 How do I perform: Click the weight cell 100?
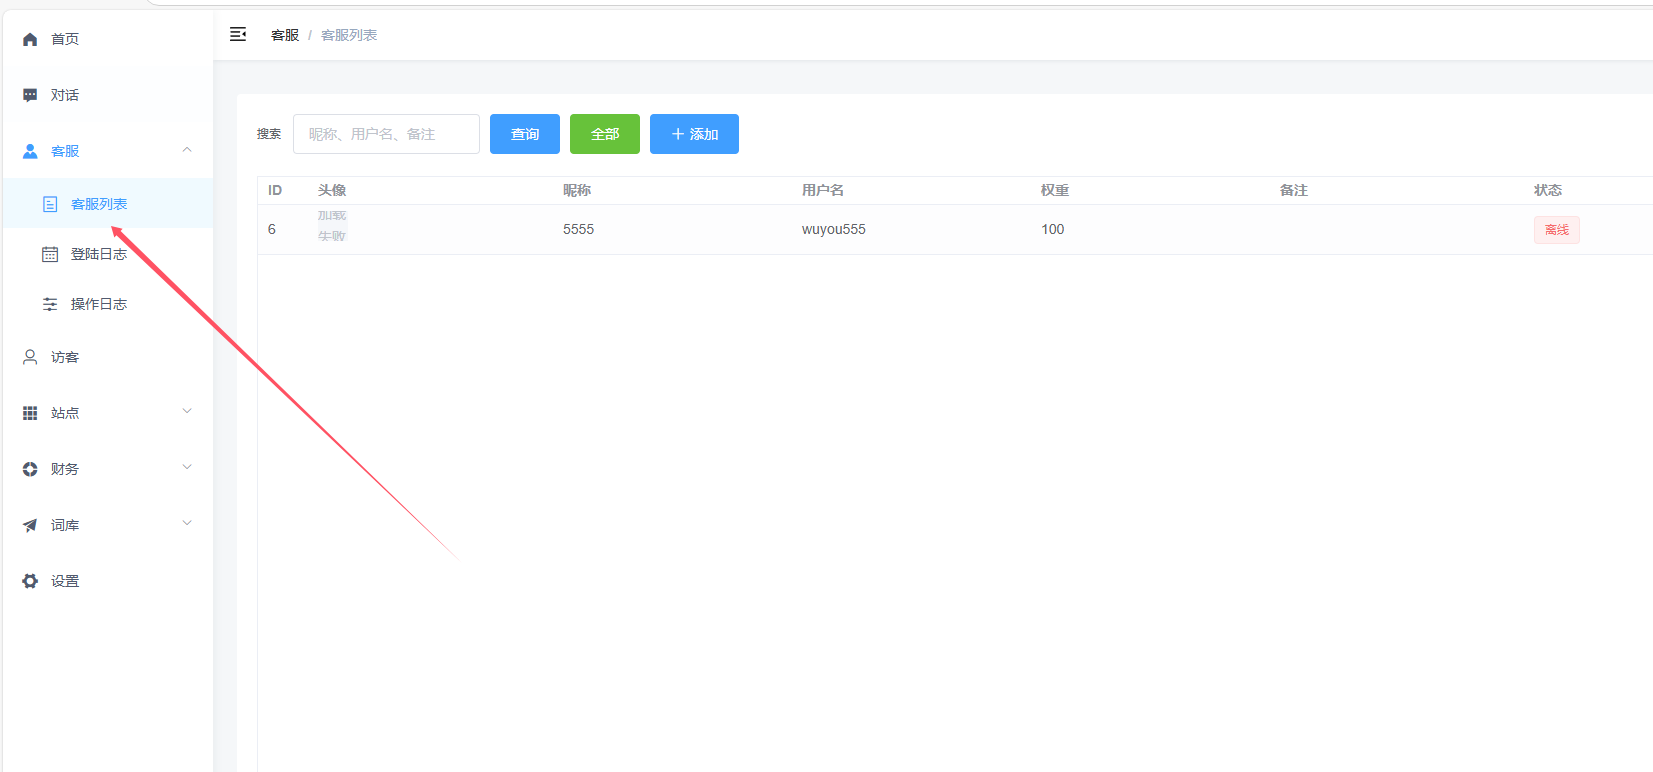[x=1053, y=229]
